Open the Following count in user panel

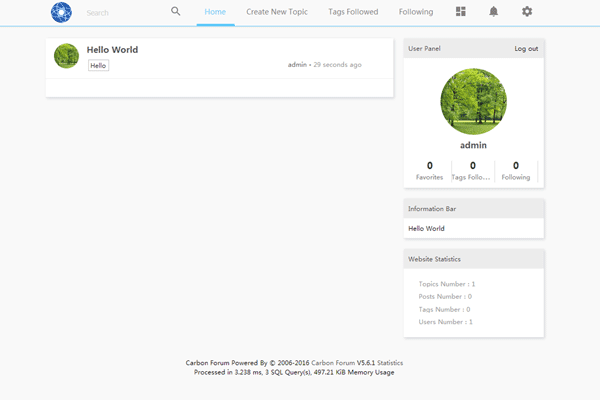pos(516,170)
